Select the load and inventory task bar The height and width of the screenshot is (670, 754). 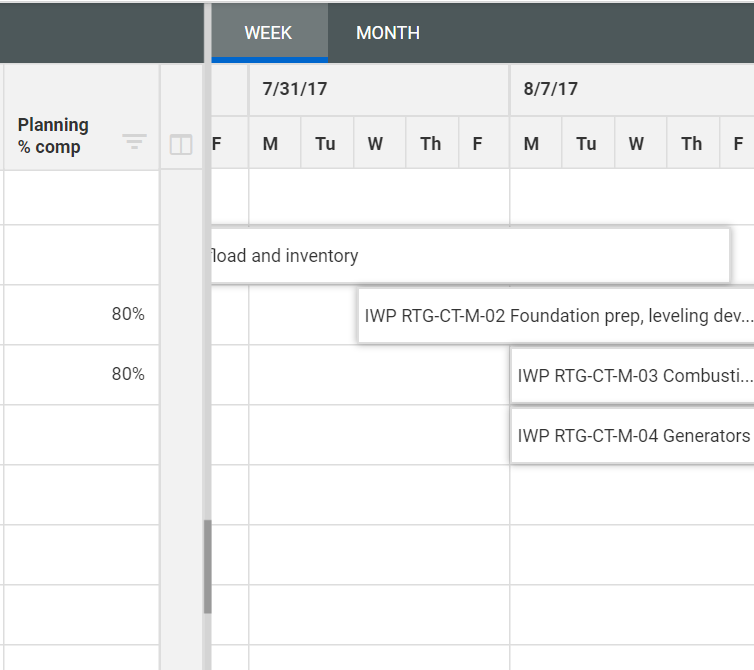pos(470,256)
